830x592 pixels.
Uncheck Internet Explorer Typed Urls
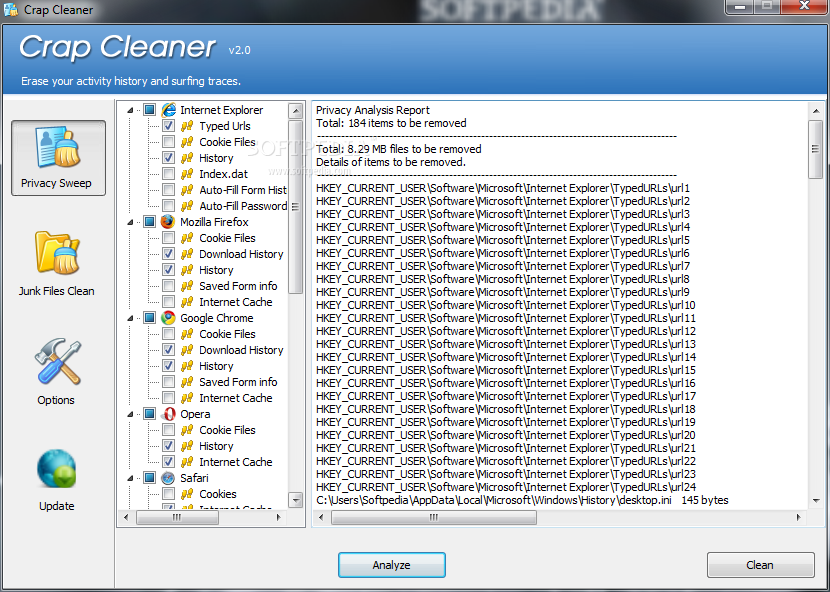168,126
